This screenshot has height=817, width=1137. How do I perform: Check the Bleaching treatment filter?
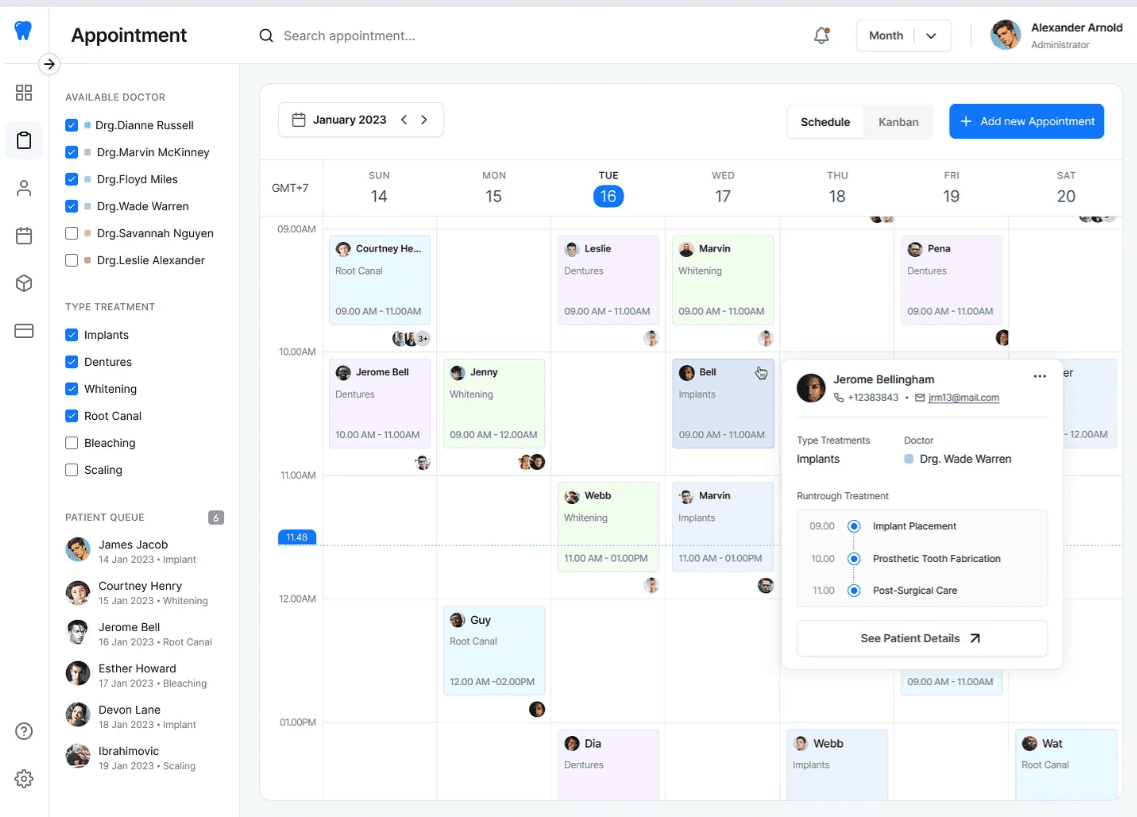point(71,443)
